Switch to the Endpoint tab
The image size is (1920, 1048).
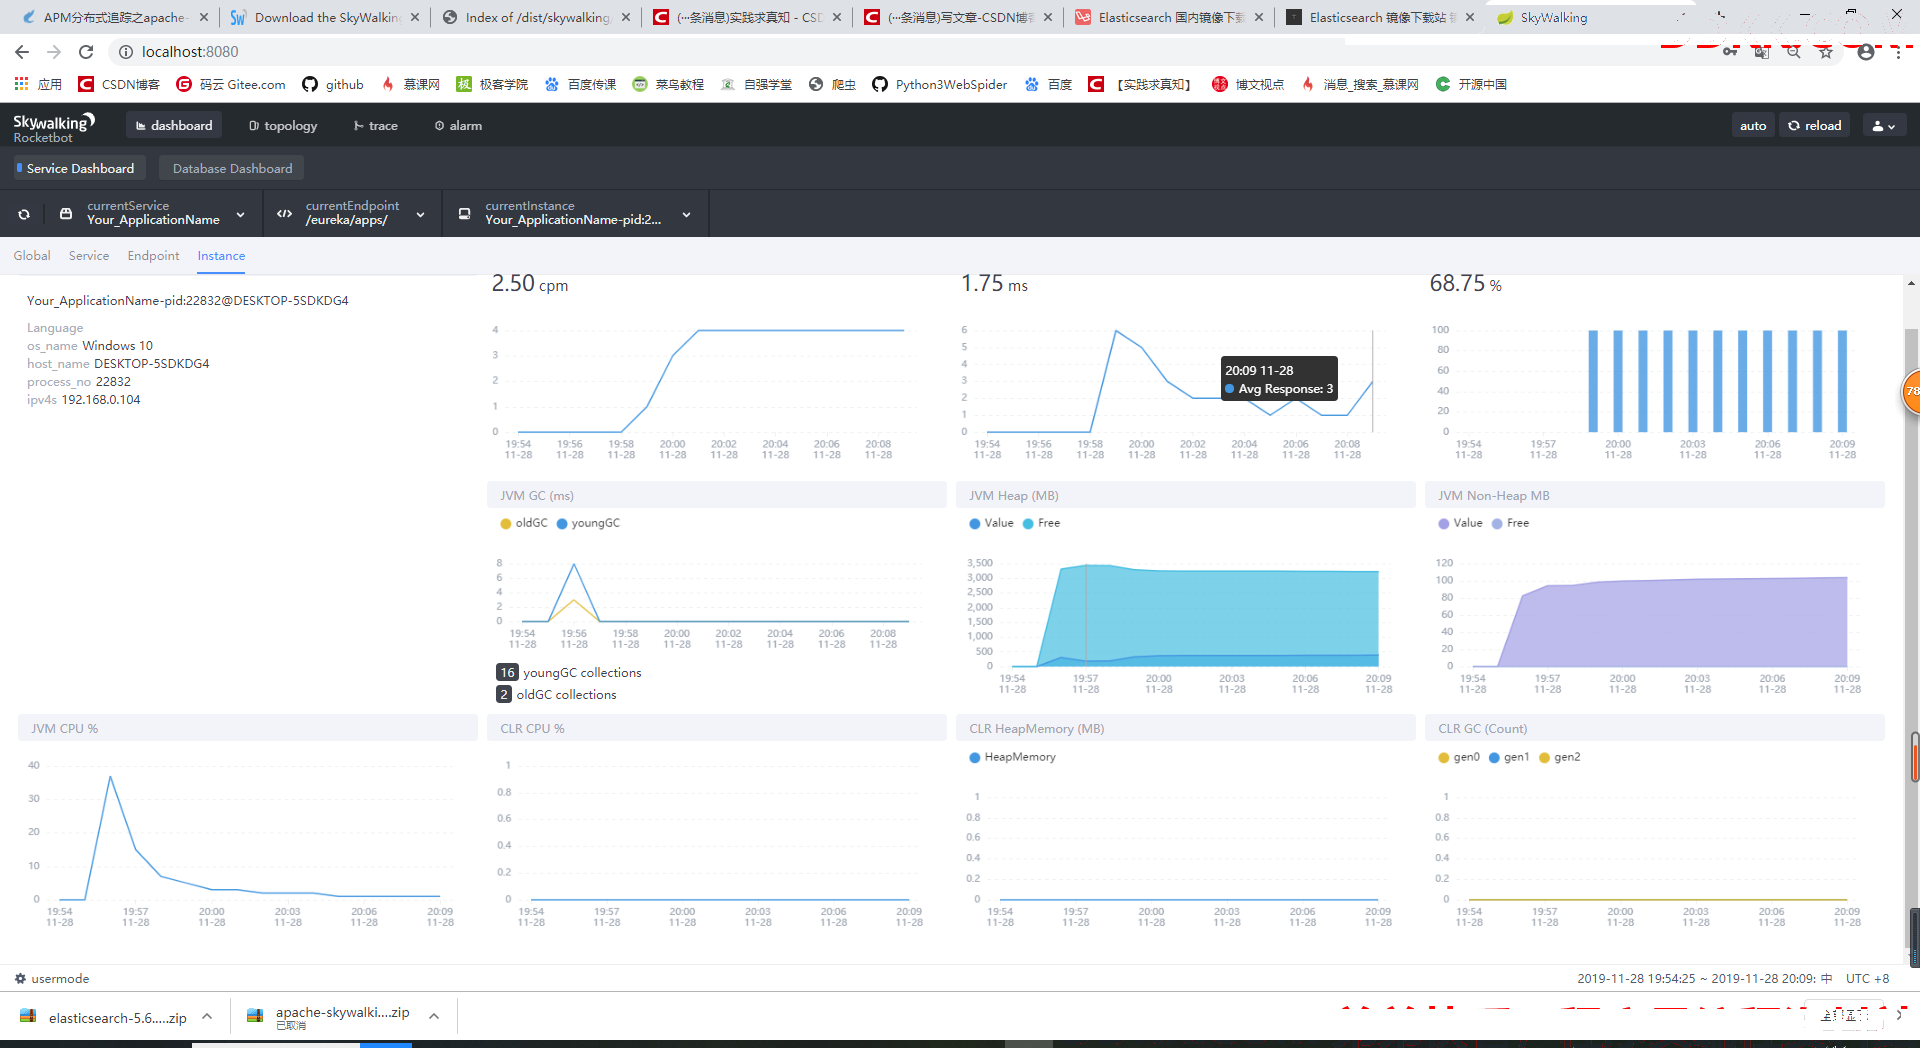tap(153, 256)
